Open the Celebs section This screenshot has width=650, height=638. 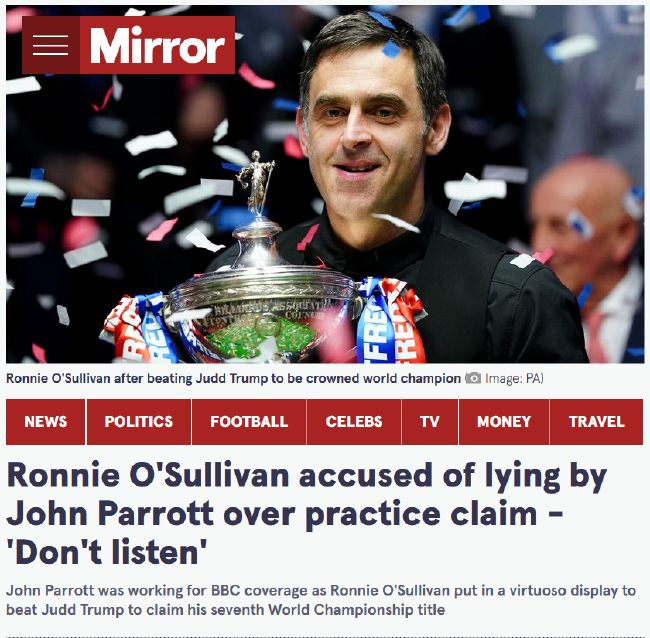click(354, 422)
